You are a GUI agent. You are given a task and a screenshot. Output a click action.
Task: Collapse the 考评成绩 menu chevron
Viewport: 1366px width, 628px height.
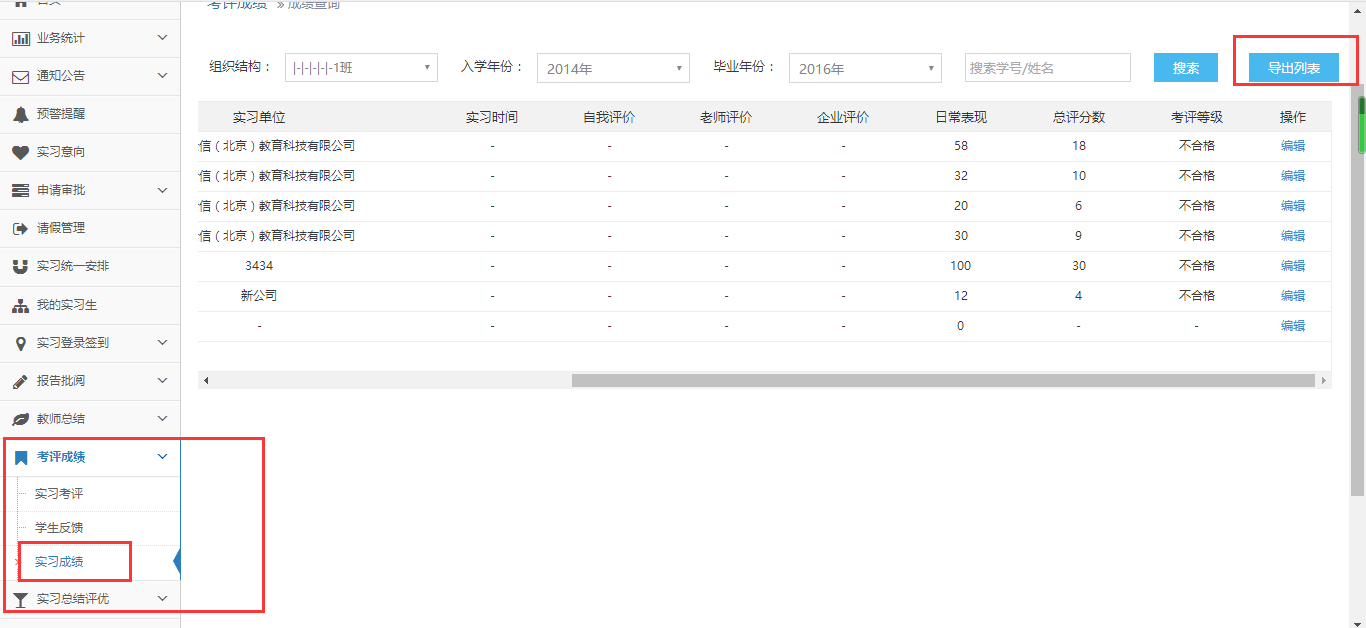click(163, 457)
